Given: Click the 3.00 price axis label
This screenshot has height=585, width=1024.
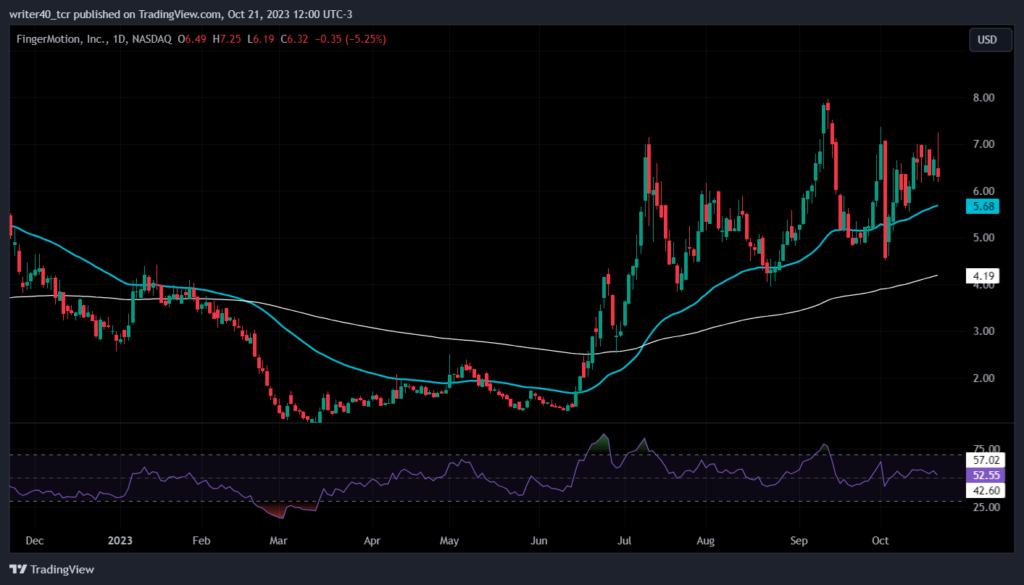Looking at the screenshot, I should pos(984,331).
